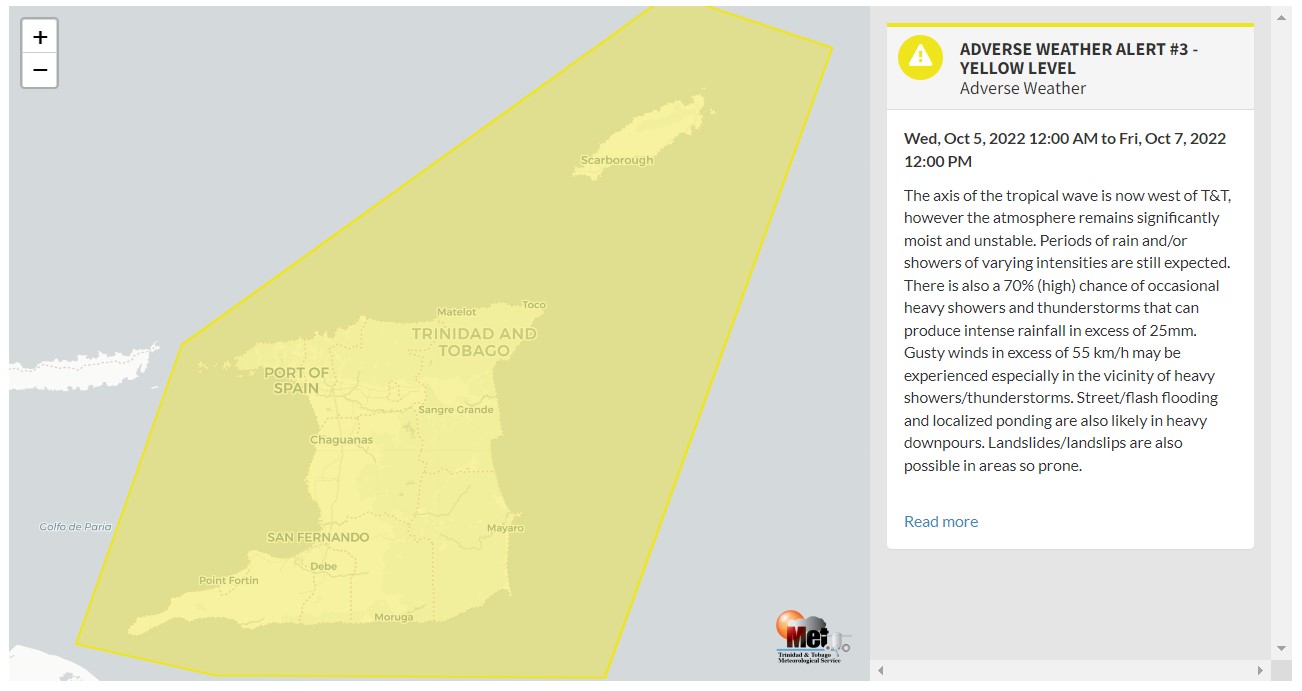Zoom out the map with minus button
This screenshot has width=1302, height=691.
[40, 70]
